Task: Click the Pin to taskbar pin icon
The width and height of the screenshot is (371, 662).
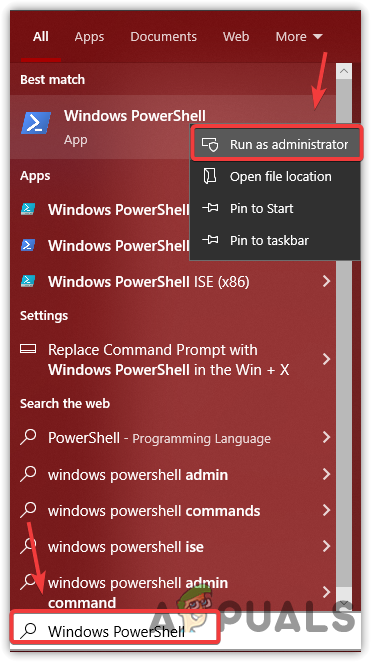Action: click(210, 240)
